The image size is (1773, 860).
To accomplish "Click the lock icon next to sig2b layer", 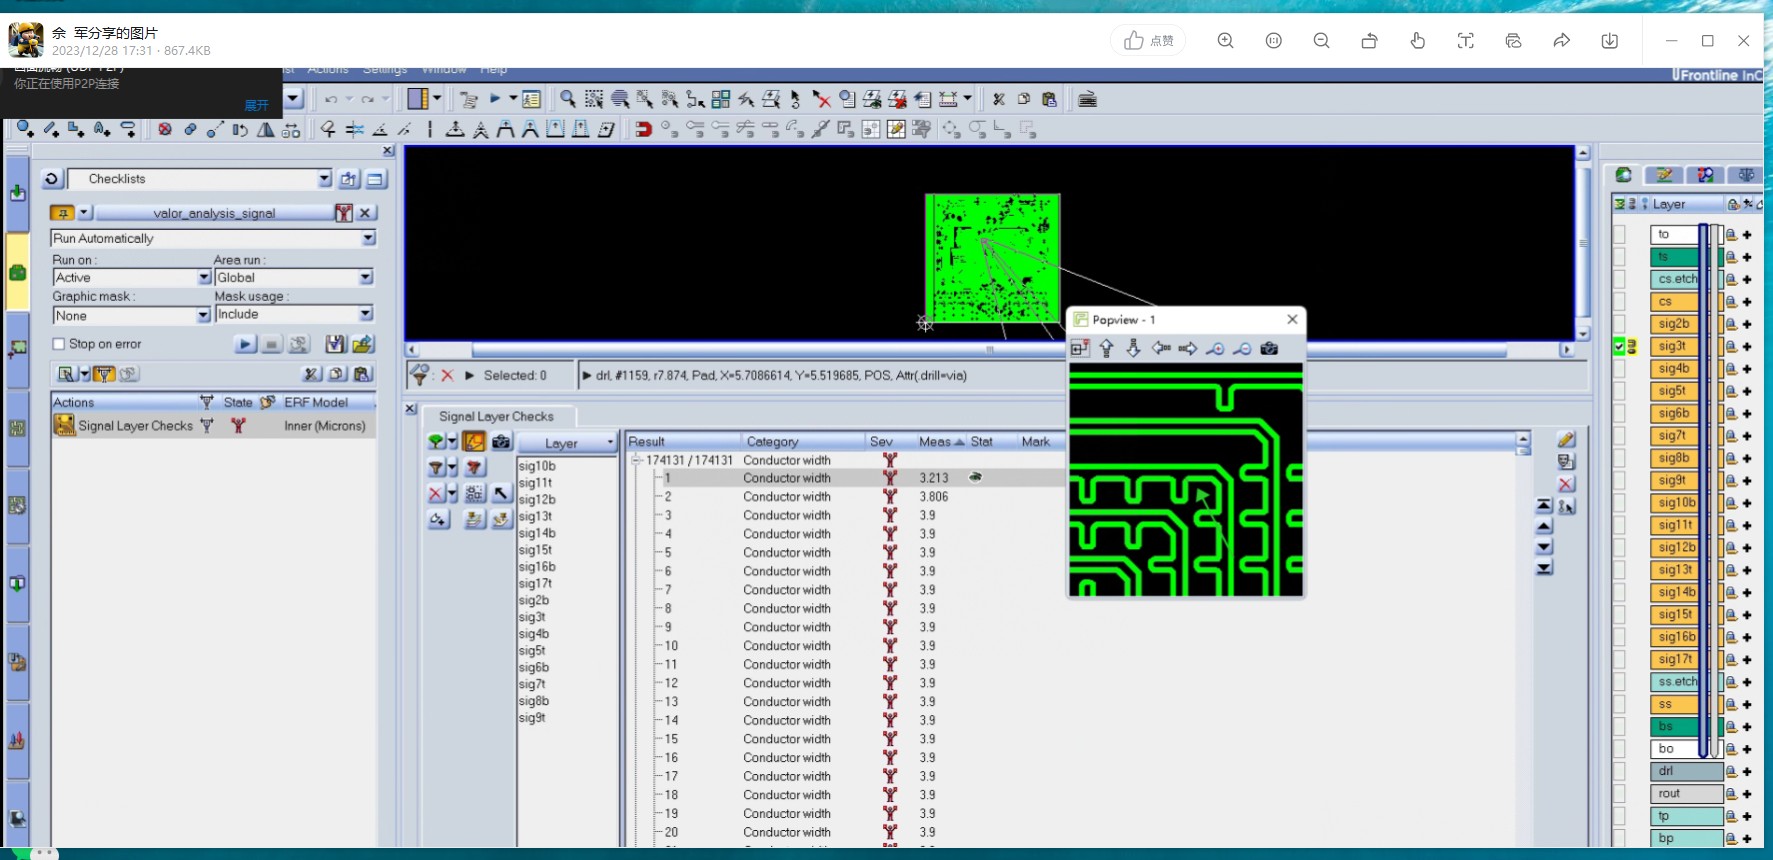I will 1731,324.
